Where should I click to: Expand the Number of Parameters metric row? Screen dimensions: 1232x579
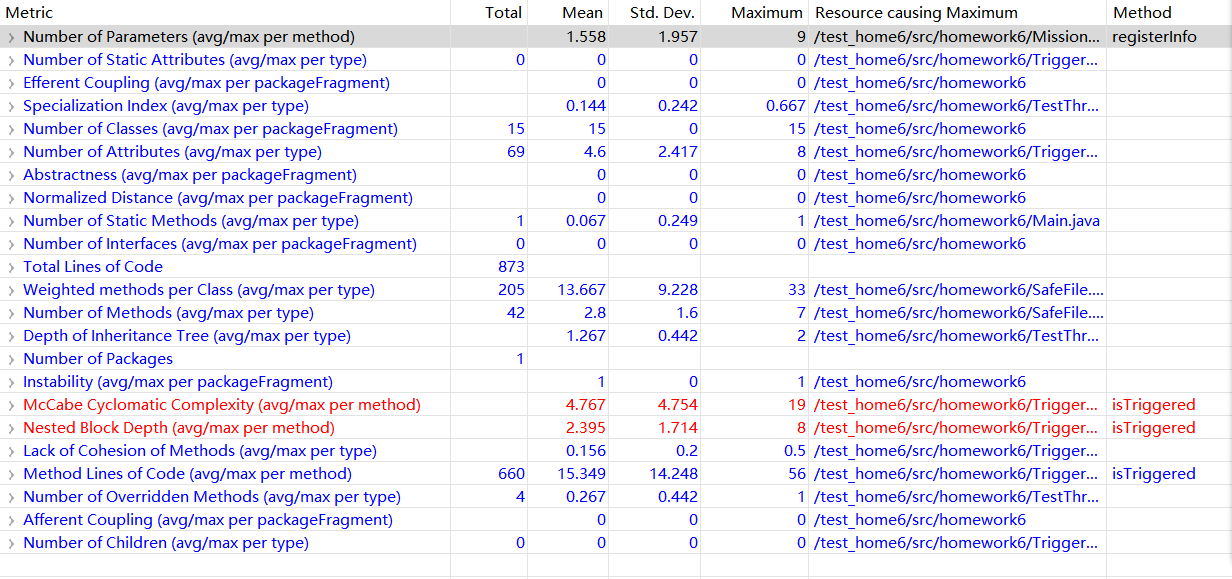pos(11,37)
